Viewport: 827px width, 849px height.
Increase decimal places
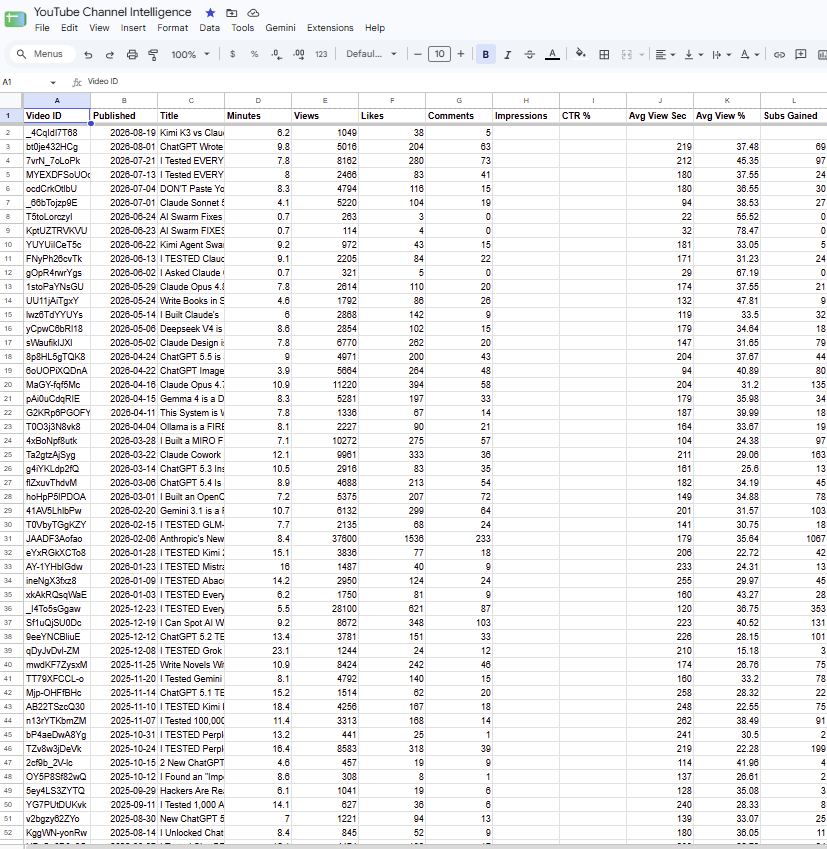(x=298, y=54)
